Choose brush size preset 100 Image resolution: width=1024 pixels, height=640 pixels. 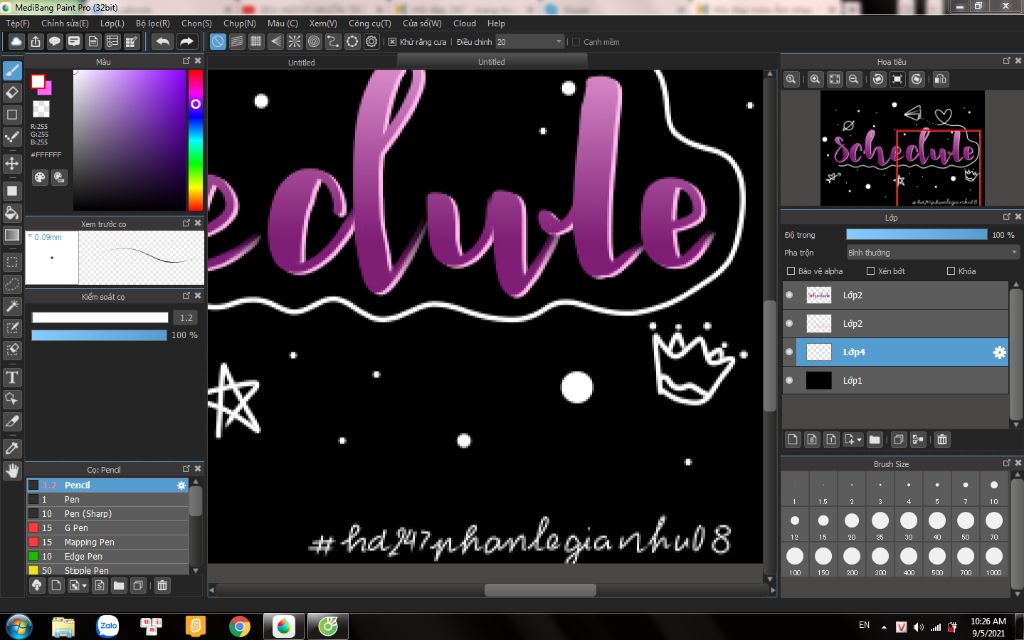pyautogui.click(x=795, y=560)
